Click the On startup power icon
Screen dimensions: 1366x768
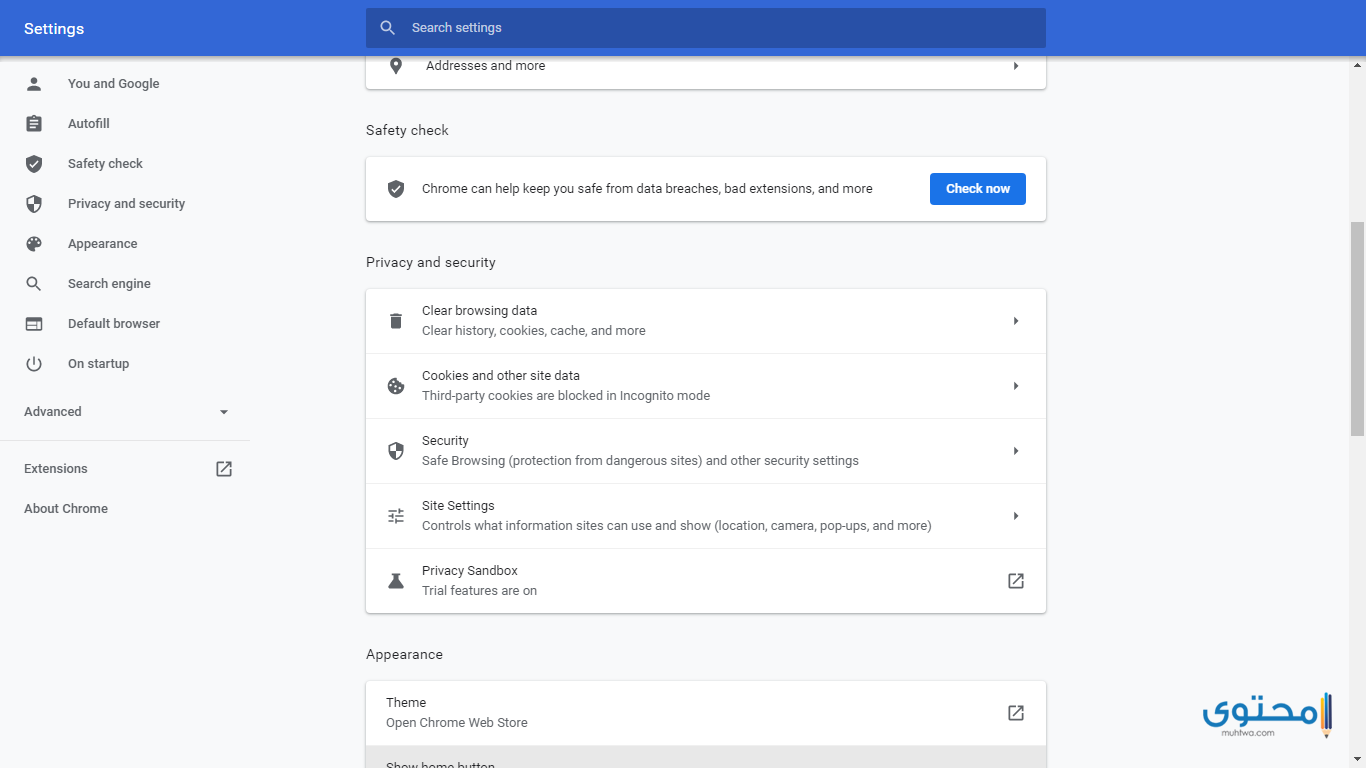tap(34, 364)
